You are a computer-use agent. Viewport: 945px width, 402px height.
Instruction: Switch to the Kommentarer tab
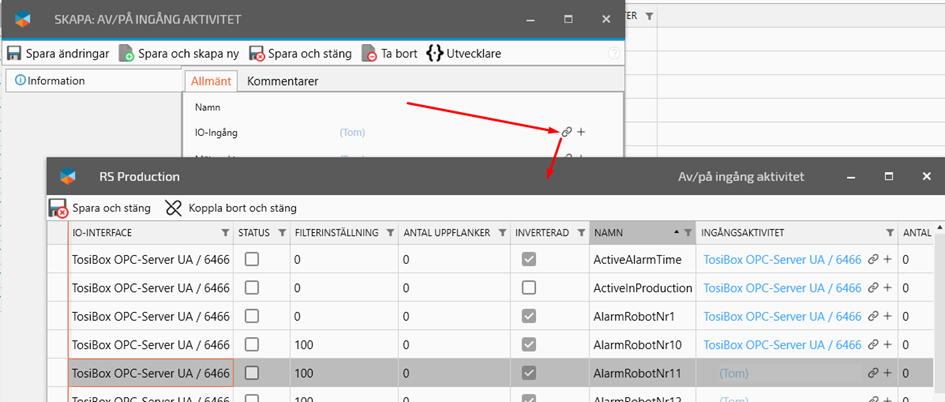point(282,80)
